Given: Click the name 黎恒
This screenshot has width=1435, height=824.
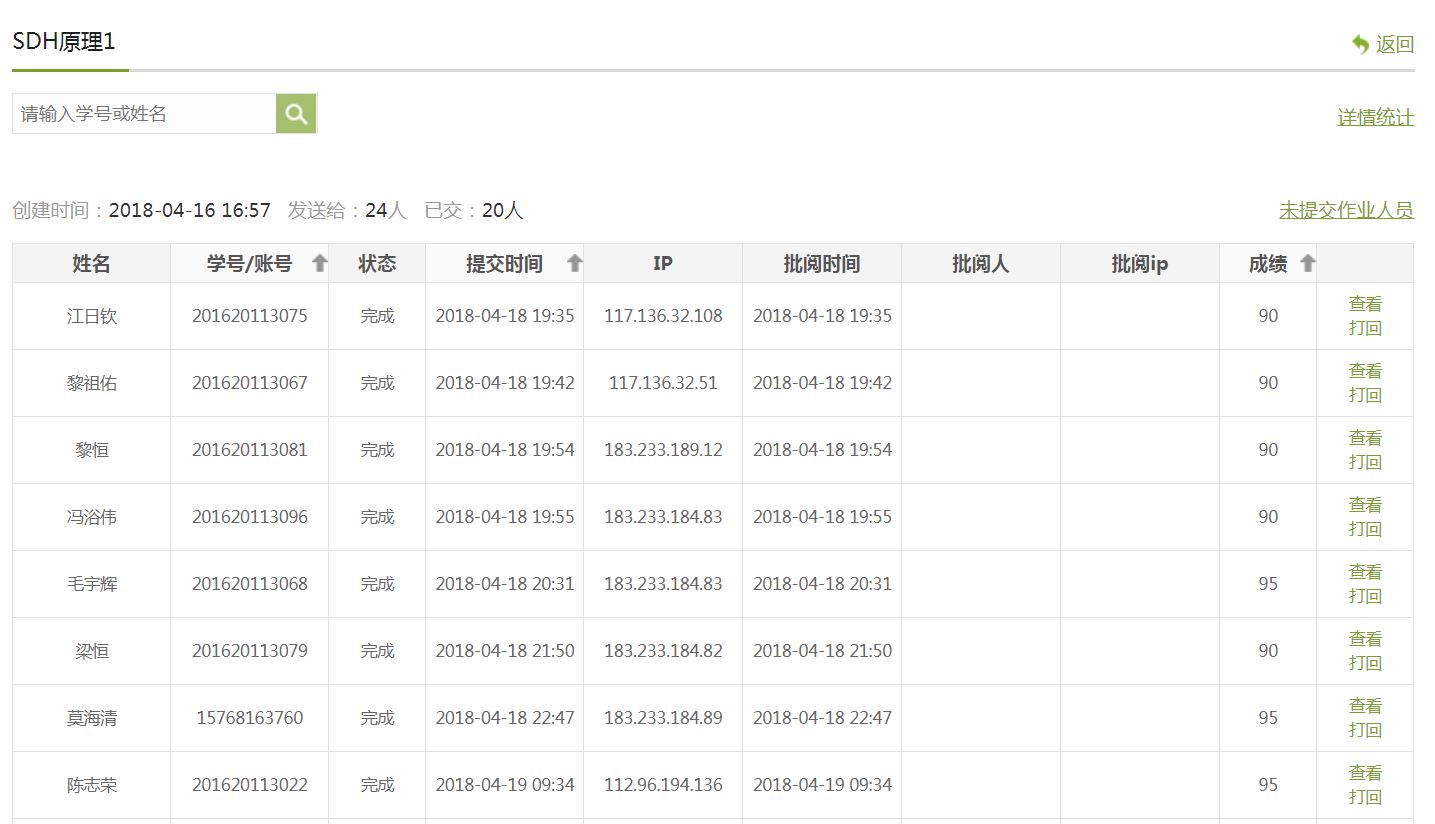Looking at the screenshot, I should (92, 450).
